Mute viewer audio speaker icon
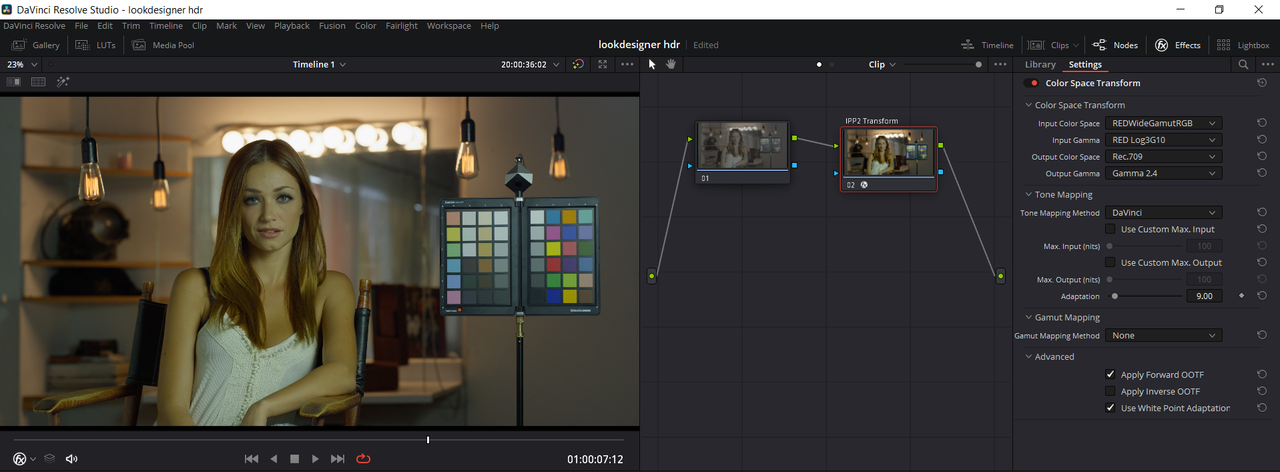The height and width of the screenshot is (472, 1280). [x=72, y=459]
